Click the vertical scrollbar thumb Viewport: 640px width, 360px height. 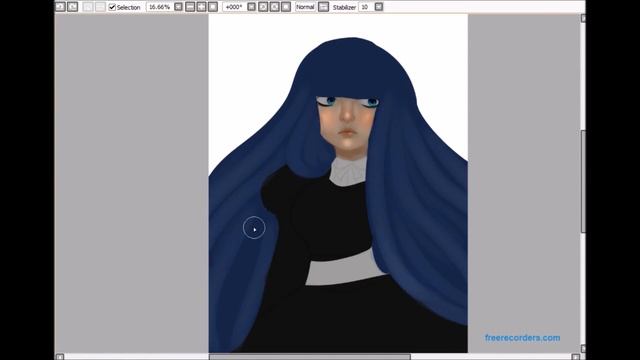[x=583, y=182]
